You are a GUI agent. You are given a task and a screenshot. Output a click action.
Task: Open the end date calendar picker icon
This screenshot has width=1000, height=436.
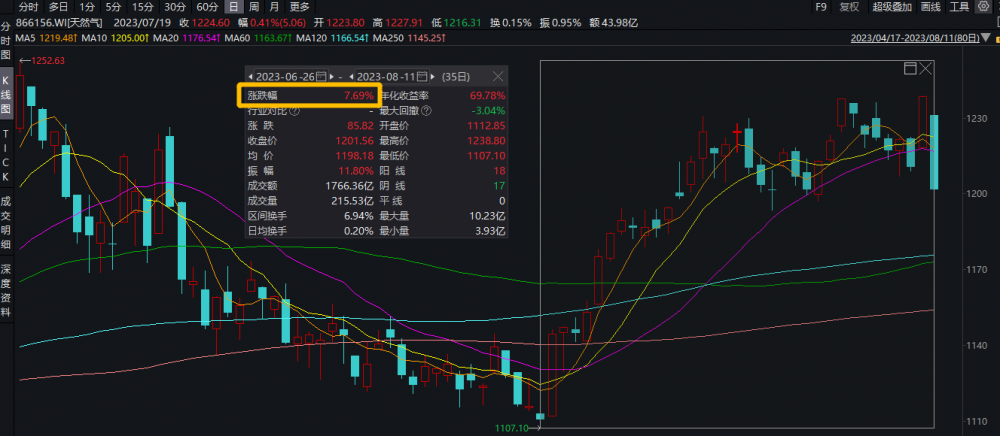point(422,76)
